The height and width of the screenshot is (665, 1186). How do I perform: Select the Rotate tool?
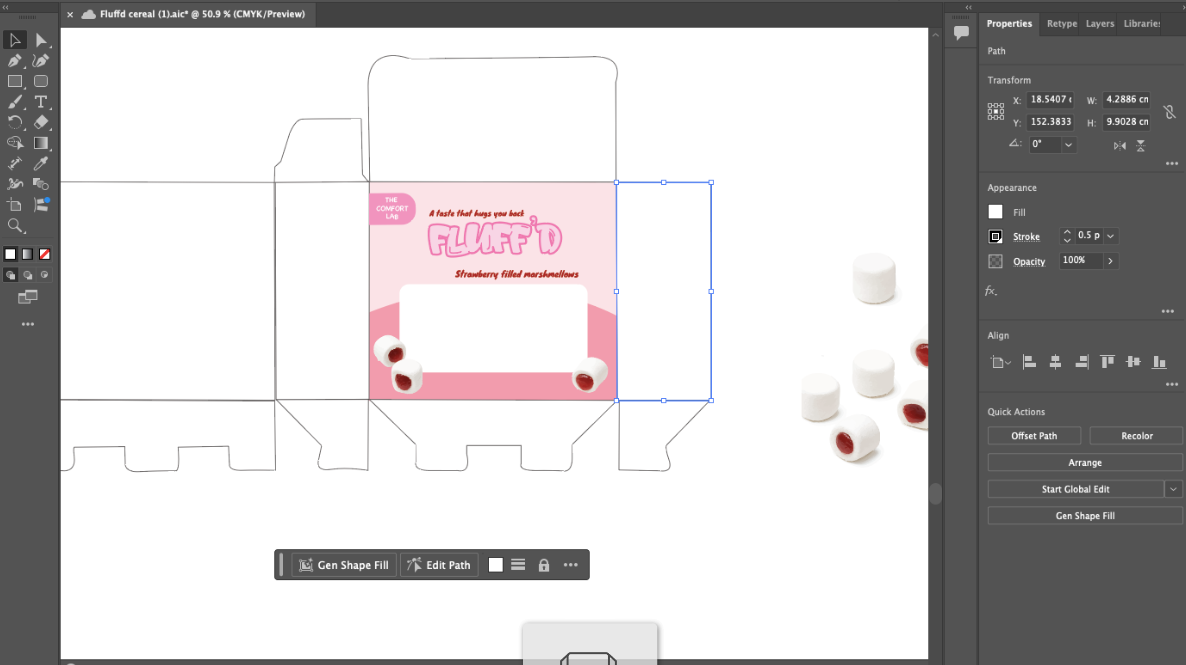click(14, 122)
